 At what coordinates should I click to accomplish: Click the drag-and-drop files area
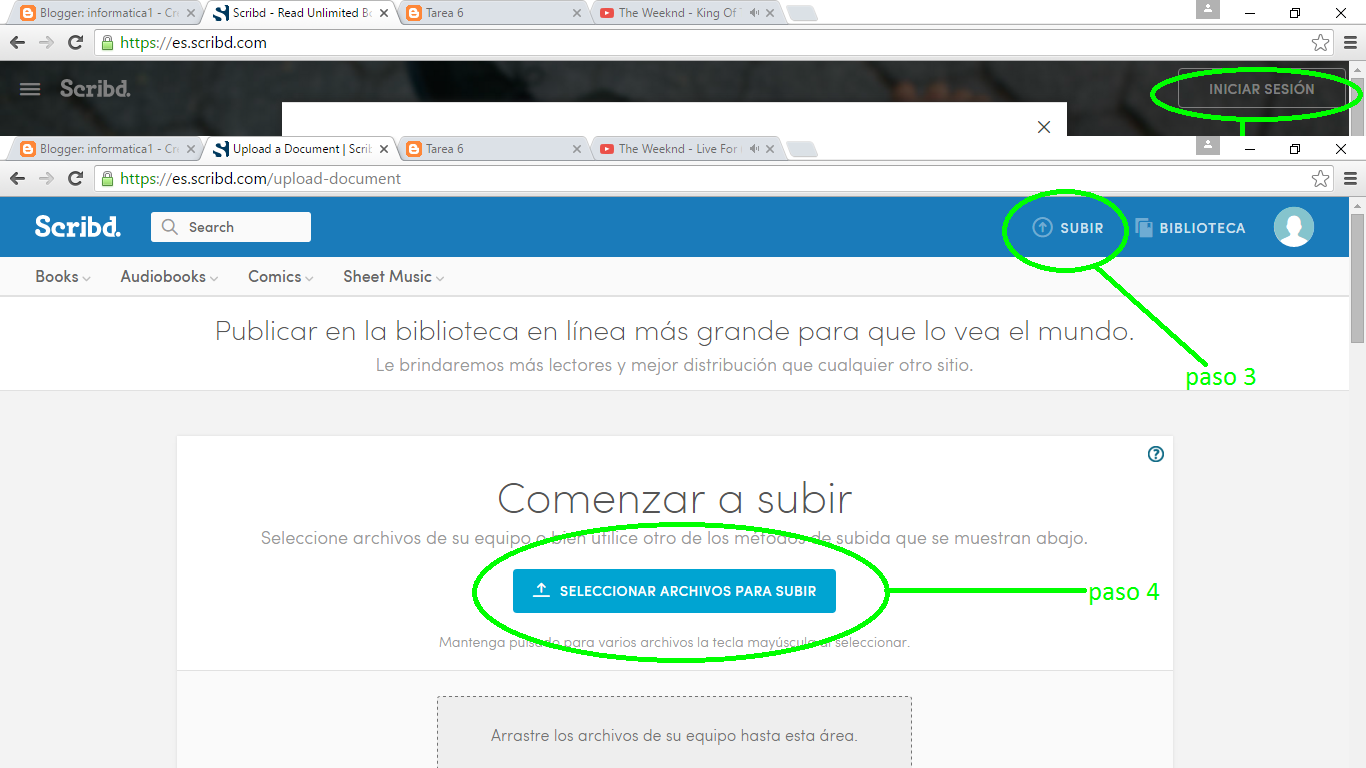pyautogui.click(x=674, y=732)
